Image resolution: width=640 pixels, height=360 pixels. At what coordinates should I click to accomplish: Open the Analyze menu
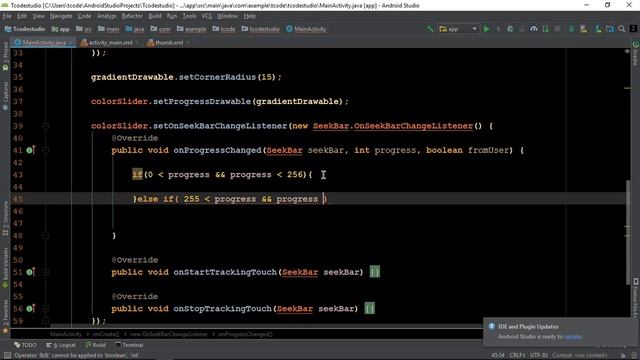click(x=107, y=16)
